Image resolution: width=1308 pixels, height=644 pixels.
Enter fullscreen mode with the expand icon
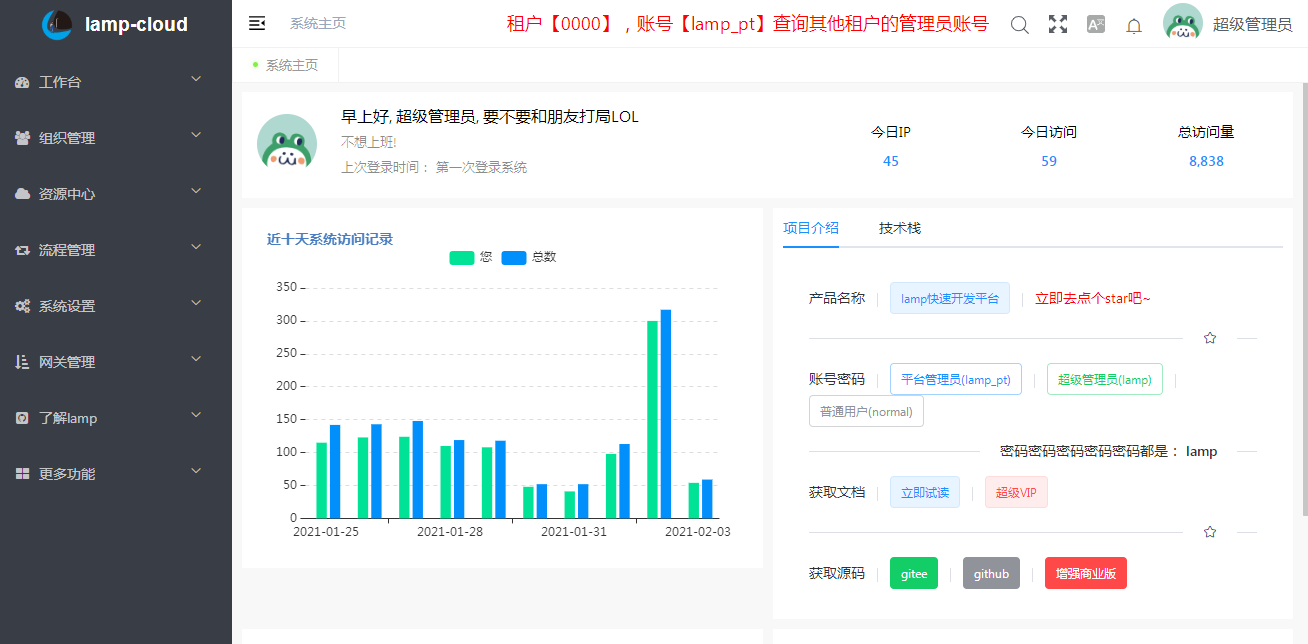(1057, 25)
